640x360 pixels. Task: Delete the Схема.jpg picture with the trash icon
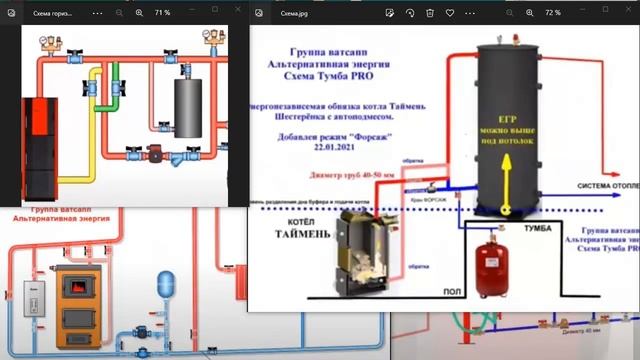pos(430,13)
